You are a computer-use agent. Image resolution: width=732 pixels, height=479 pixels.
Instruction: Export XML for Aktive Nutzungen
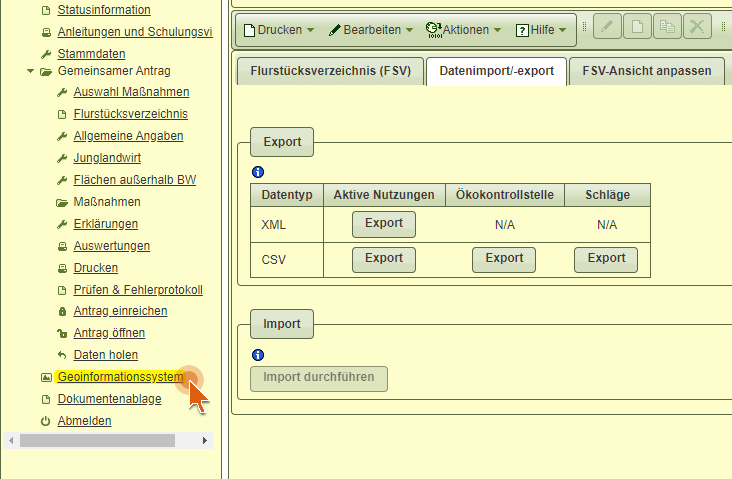[x=384, y=224]
